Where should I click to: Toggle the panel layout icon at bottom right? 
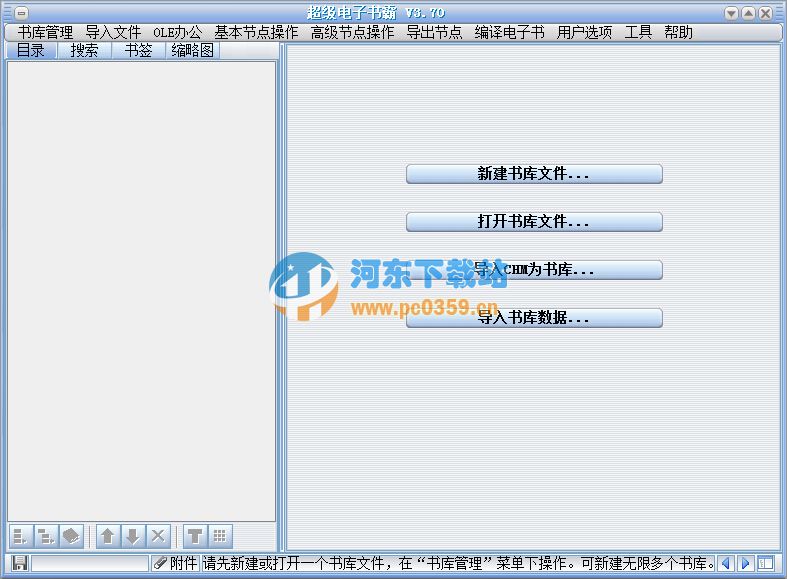(766, 563)
